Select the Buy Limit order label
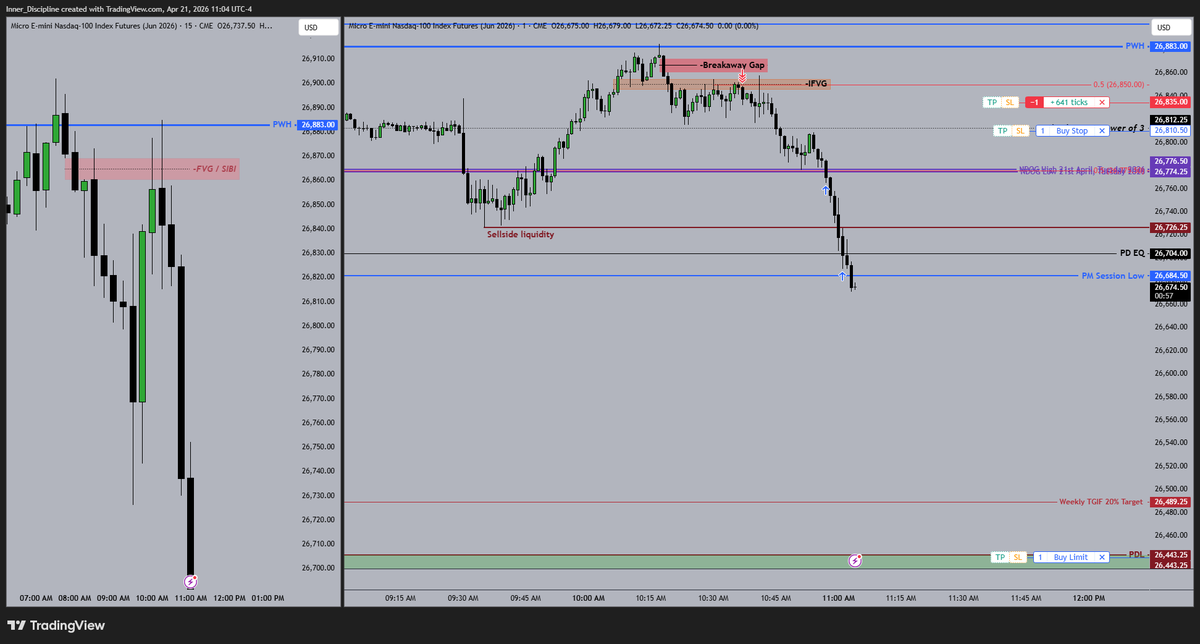Viewport: 1200px width, 644px height. pos(1071,557)
